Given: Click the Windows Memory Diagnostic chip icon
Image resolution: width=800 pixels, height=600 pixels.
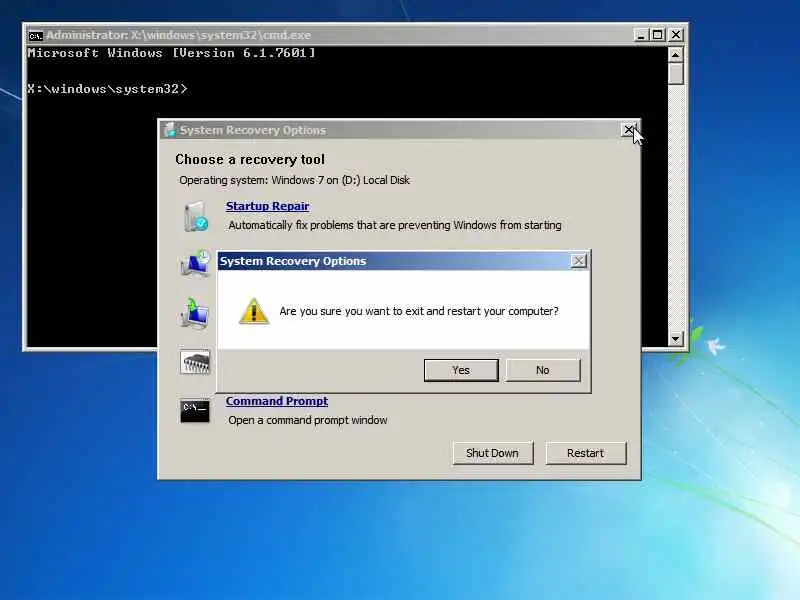Looking at the screenshot, I should click(195, 362).
